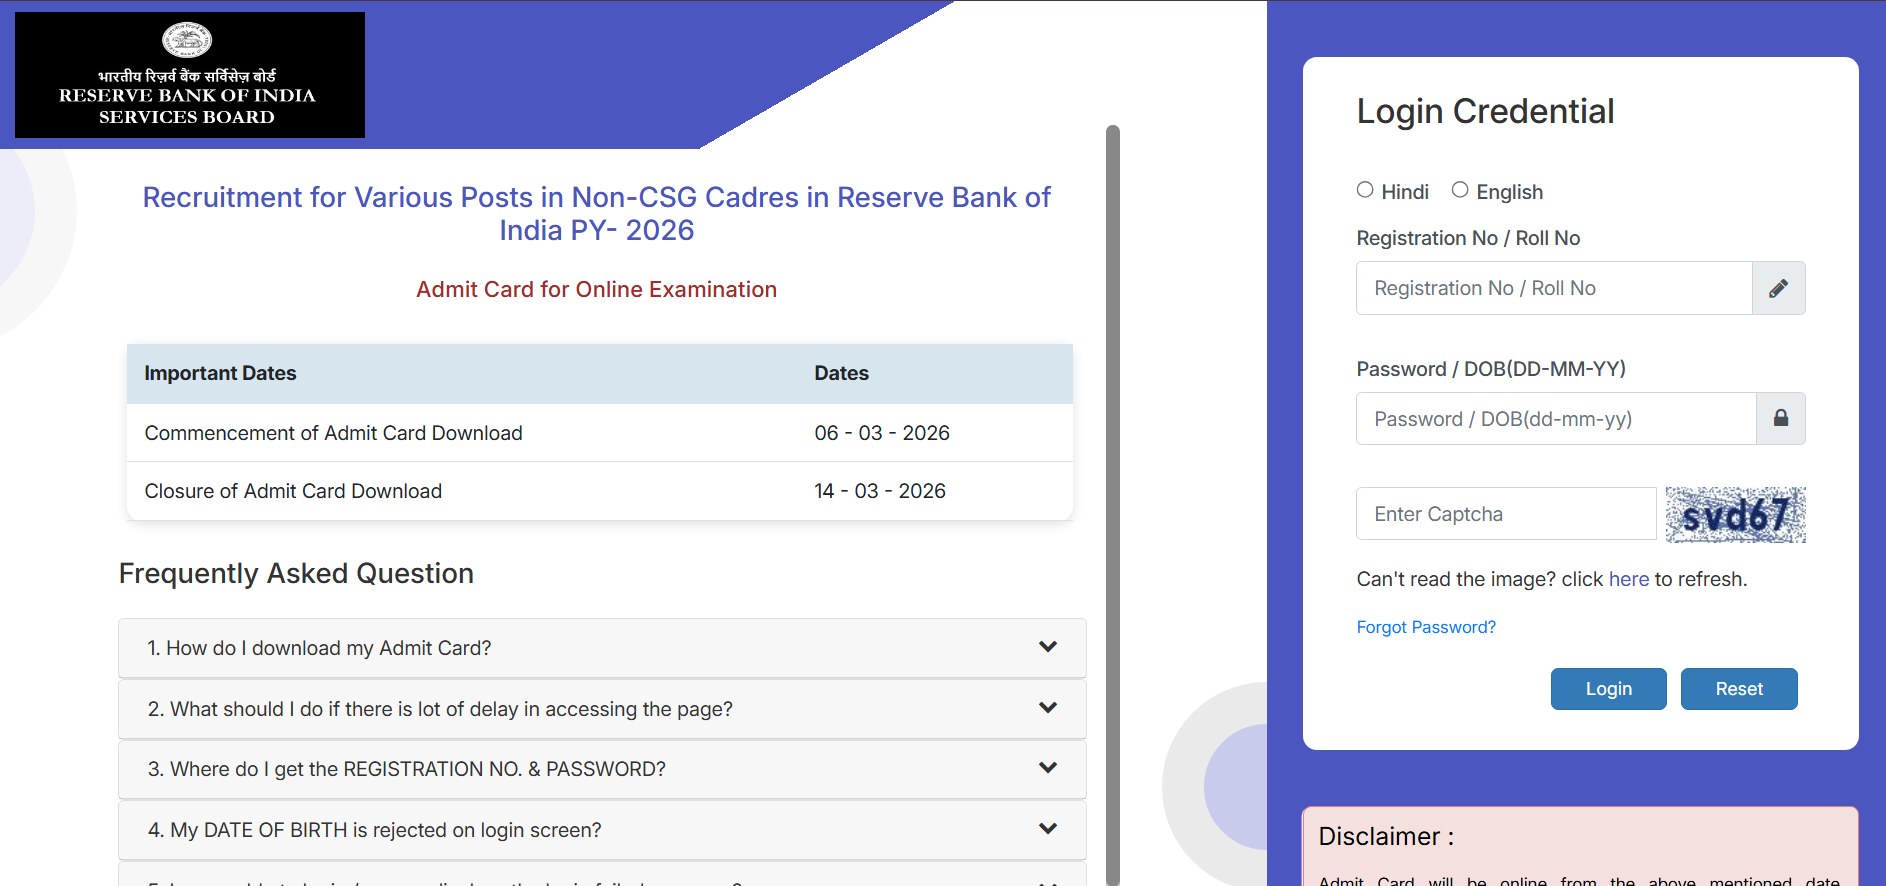The width and height of the screenshot is (1886, 886).
Task: Click the RBI Services Board logo
Action: point(190,75)
